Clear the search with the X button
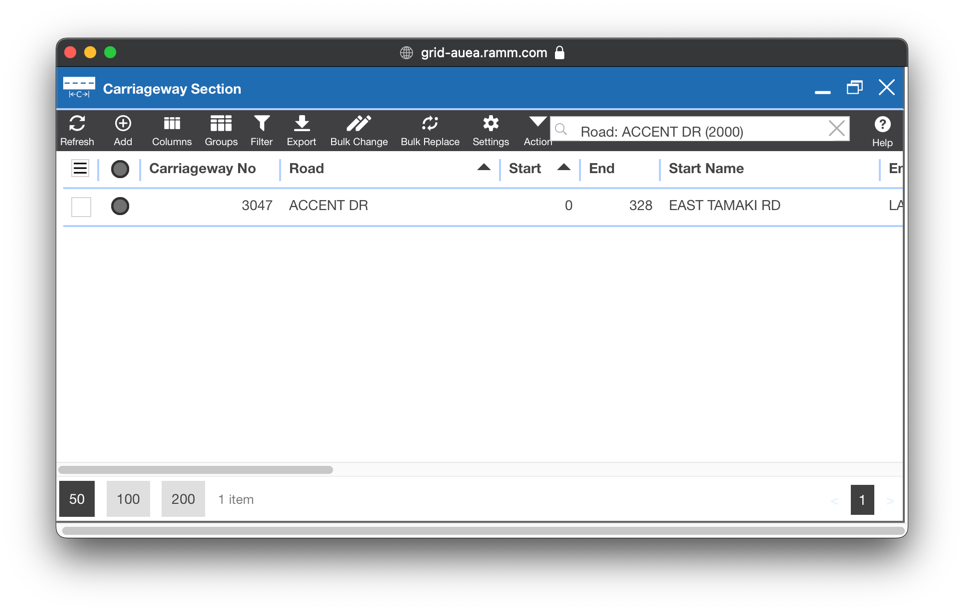 836,130
